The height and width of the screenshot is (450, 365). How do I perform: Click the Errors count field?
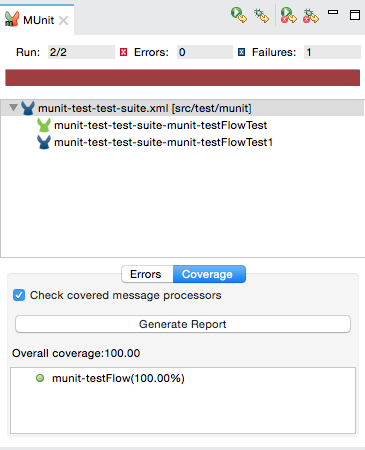click(x=205, y=52)
